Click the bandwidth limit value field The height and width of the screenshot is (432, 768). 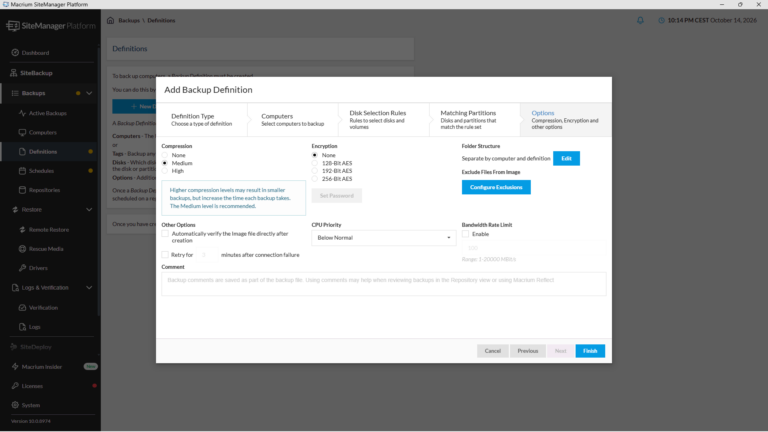pos(534,248)
